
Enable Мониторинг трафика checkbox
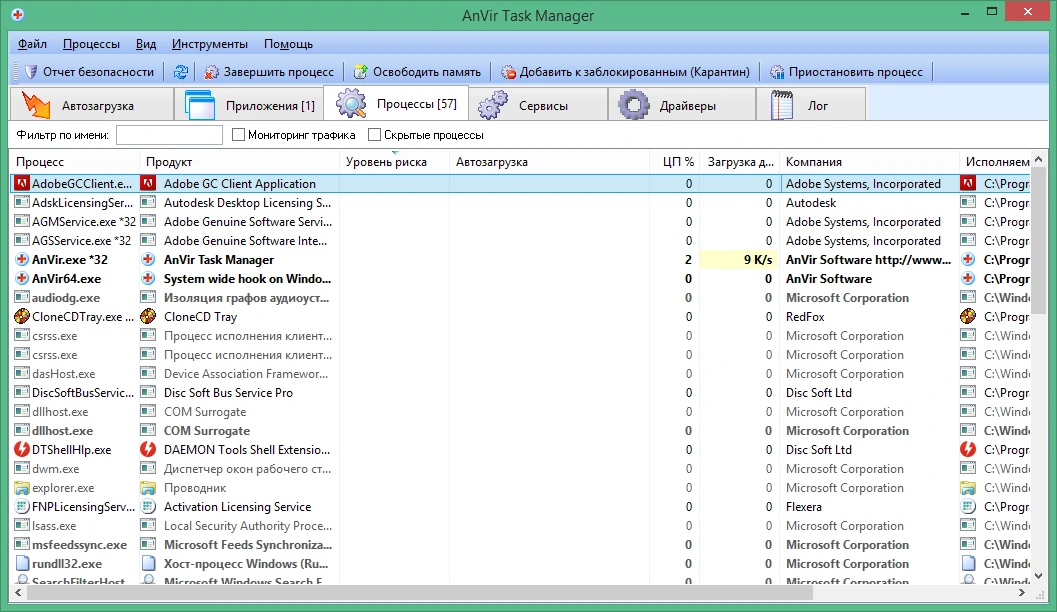(x=238, y=135)
